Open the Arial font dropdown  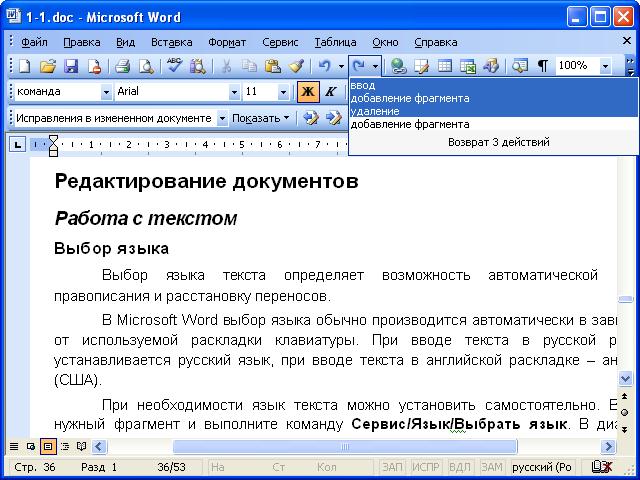(234, 92)
